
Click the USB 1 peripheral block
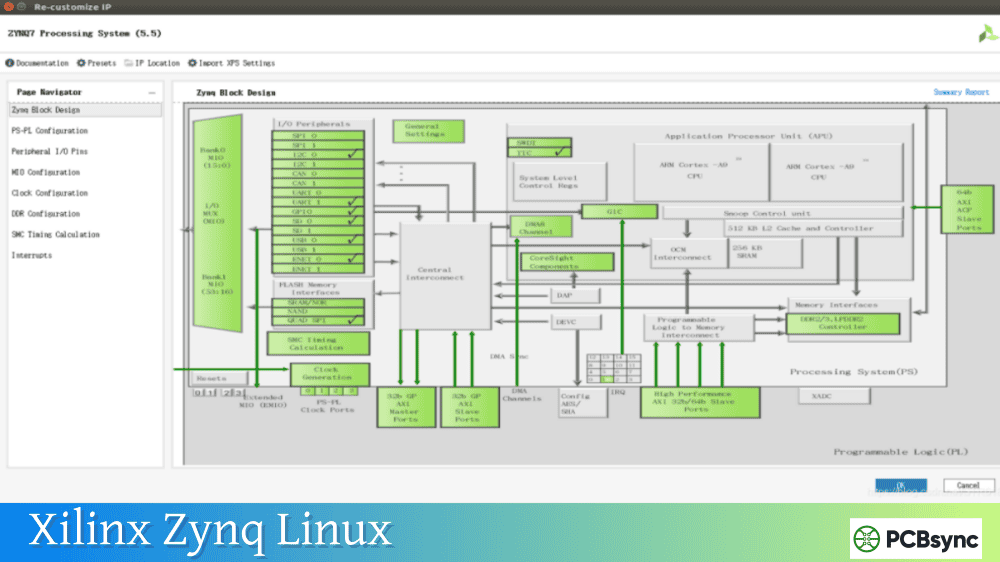tap(318, 250)
